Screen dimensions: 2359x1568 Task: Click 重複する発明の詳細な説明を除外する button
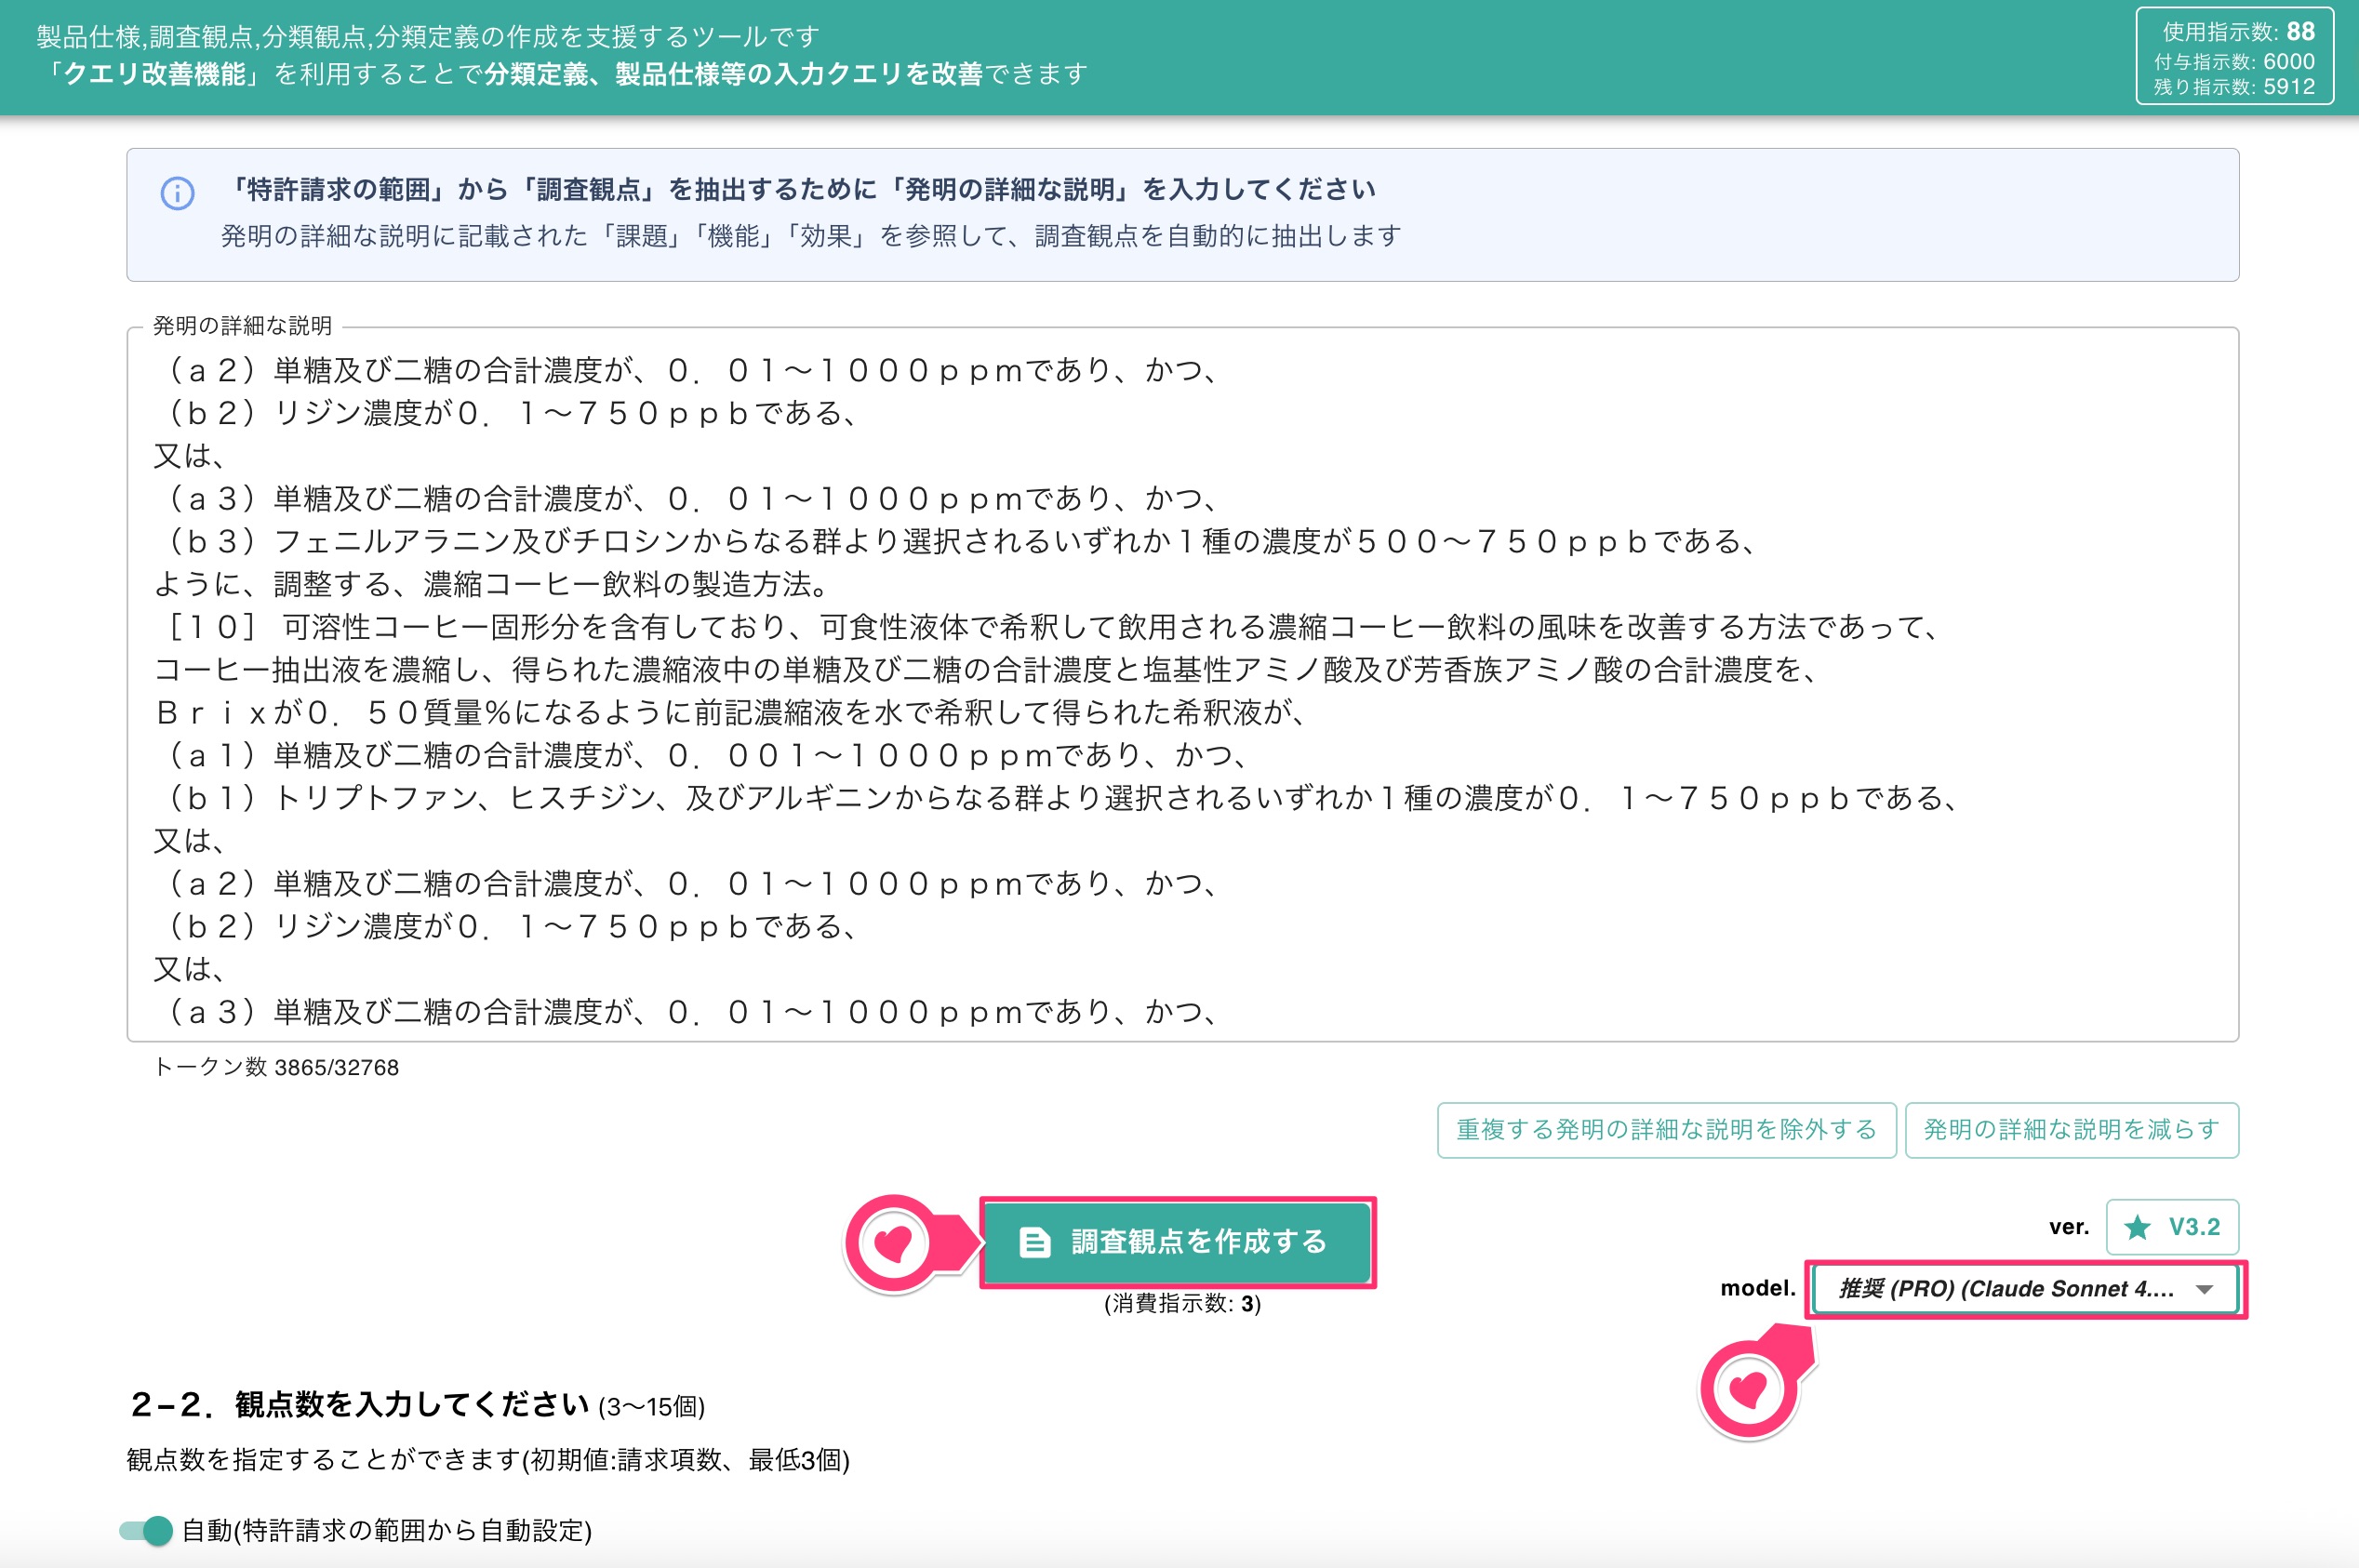1666,1130
